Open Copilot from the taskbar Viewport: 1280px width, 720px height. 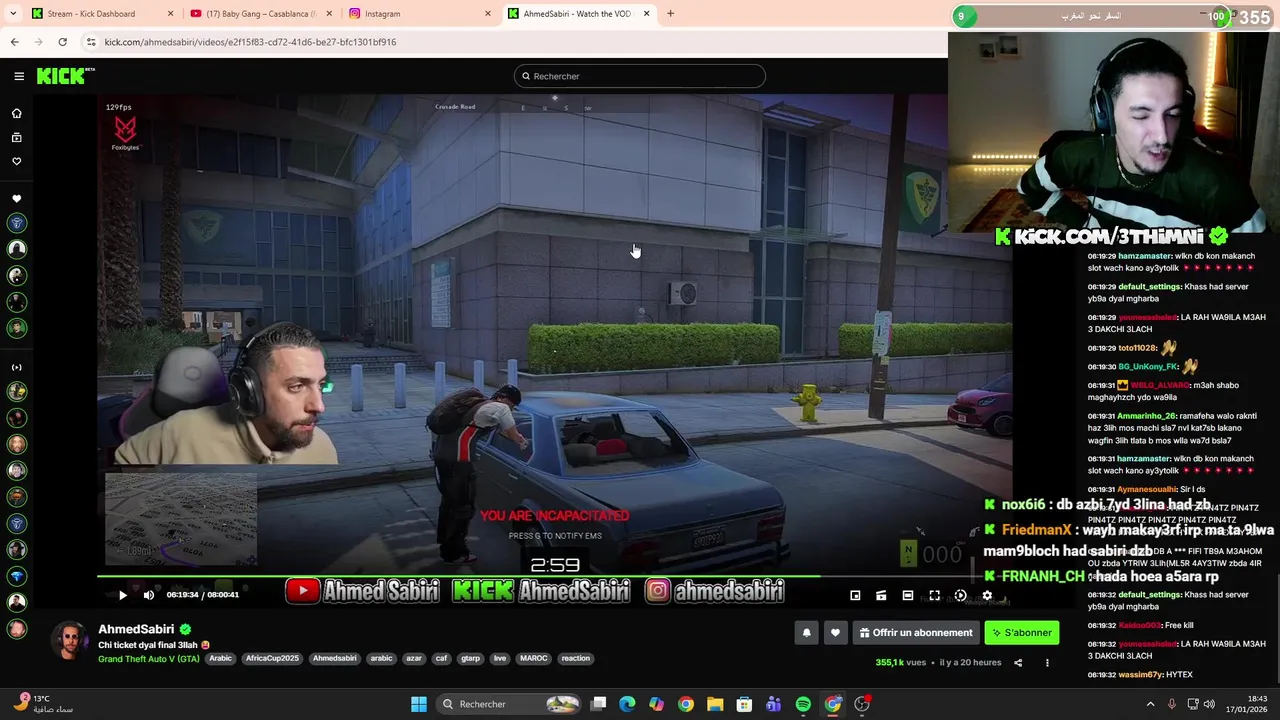click(x=656, y=704)
